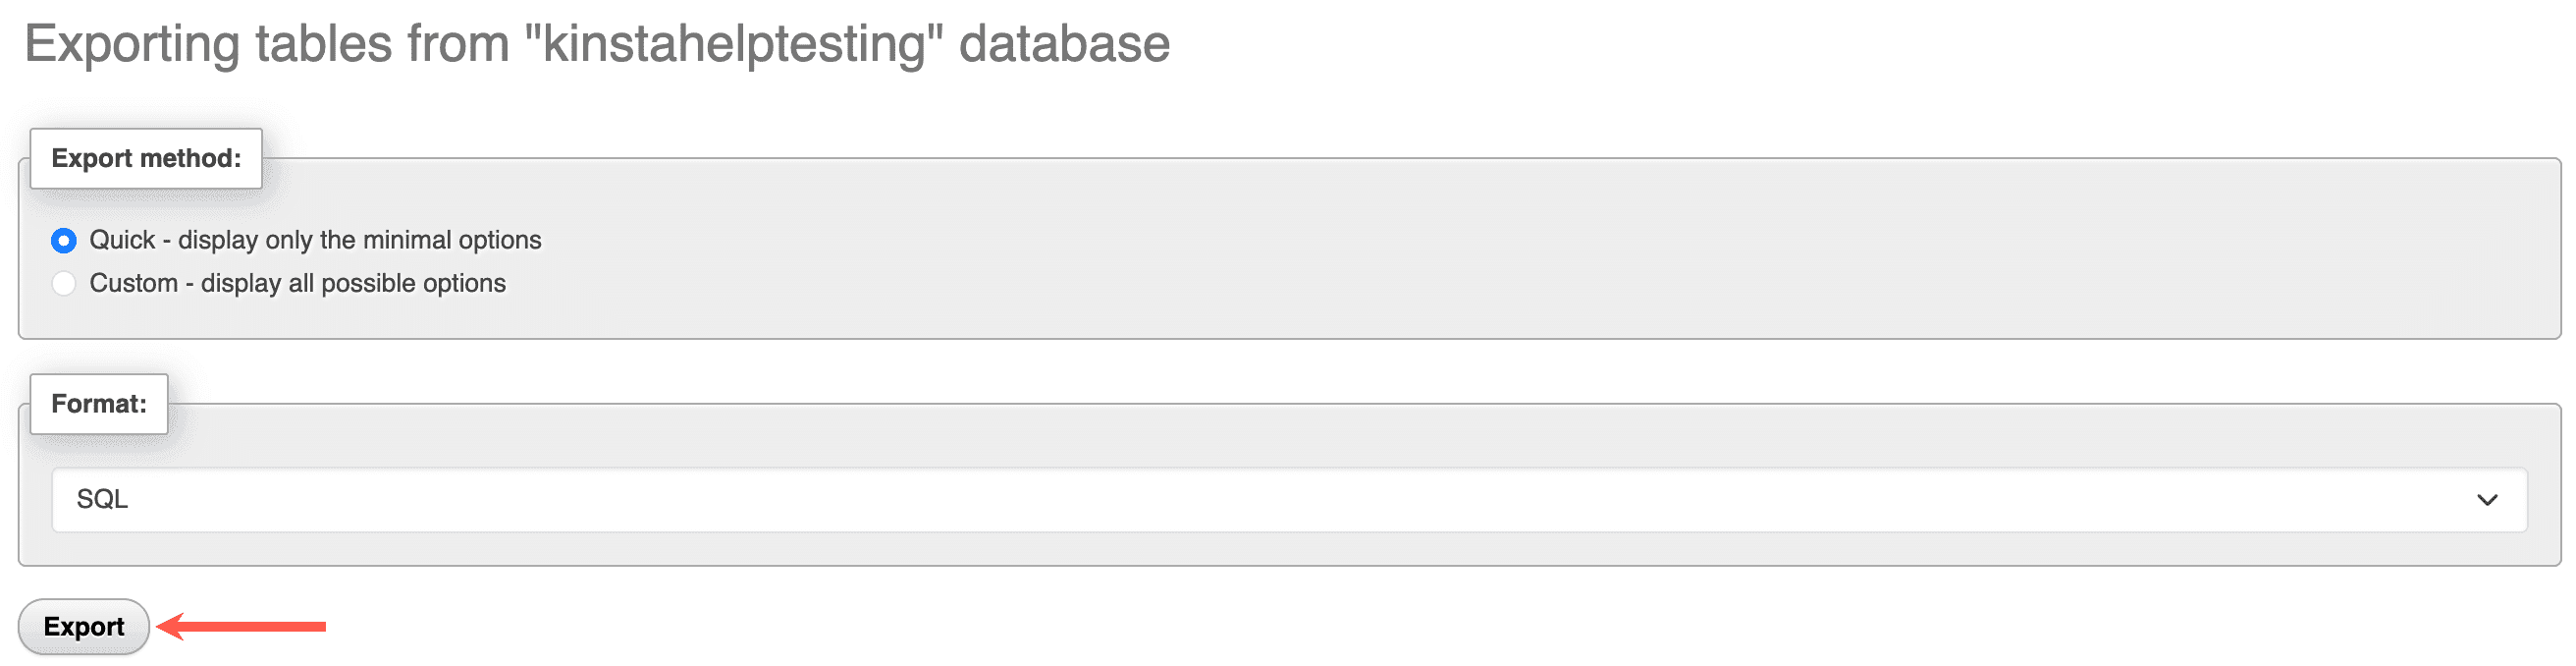Click the Exporting tables page heading
This screenshot has width=2576, height=666.
coord(600,42)
